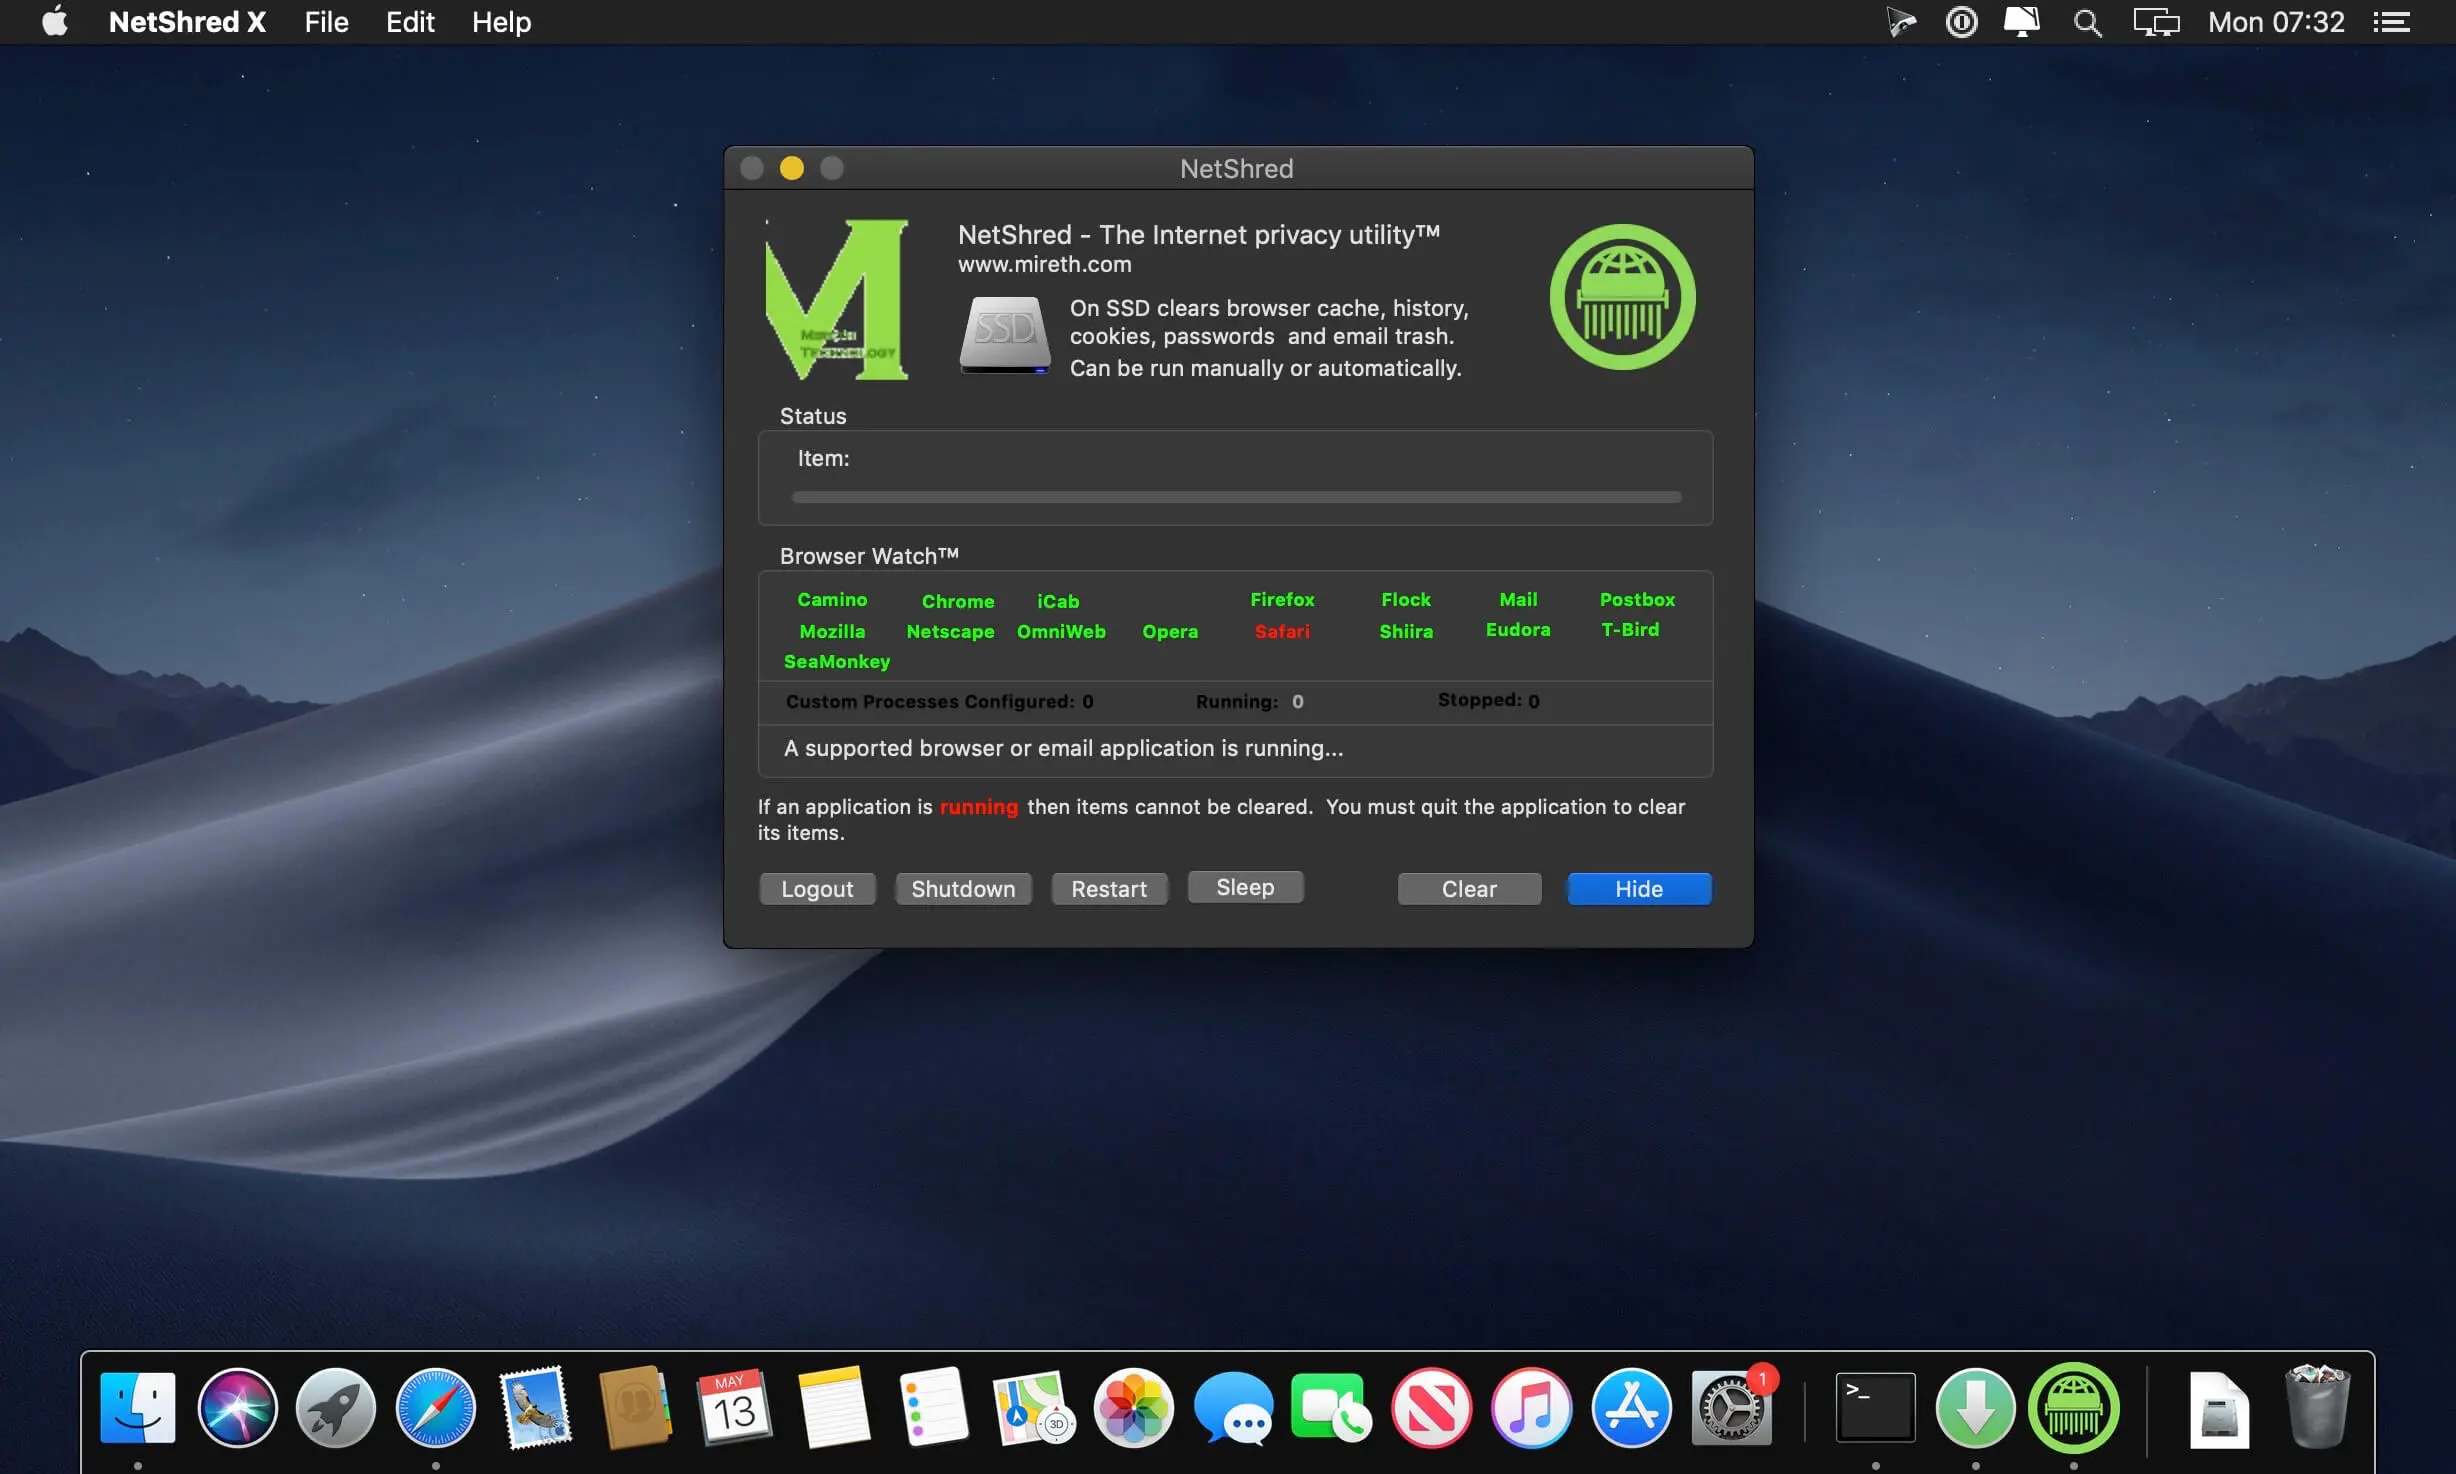This screenshot has width=2456, height=1474.
Task: Open App Store from the Dock
Action: click(1632, 1407)
